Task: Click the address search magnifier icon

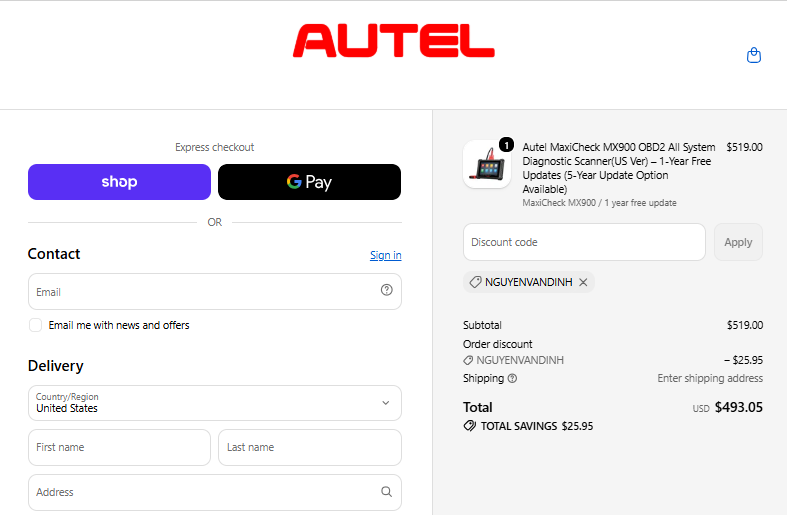Action: point(386,491)
